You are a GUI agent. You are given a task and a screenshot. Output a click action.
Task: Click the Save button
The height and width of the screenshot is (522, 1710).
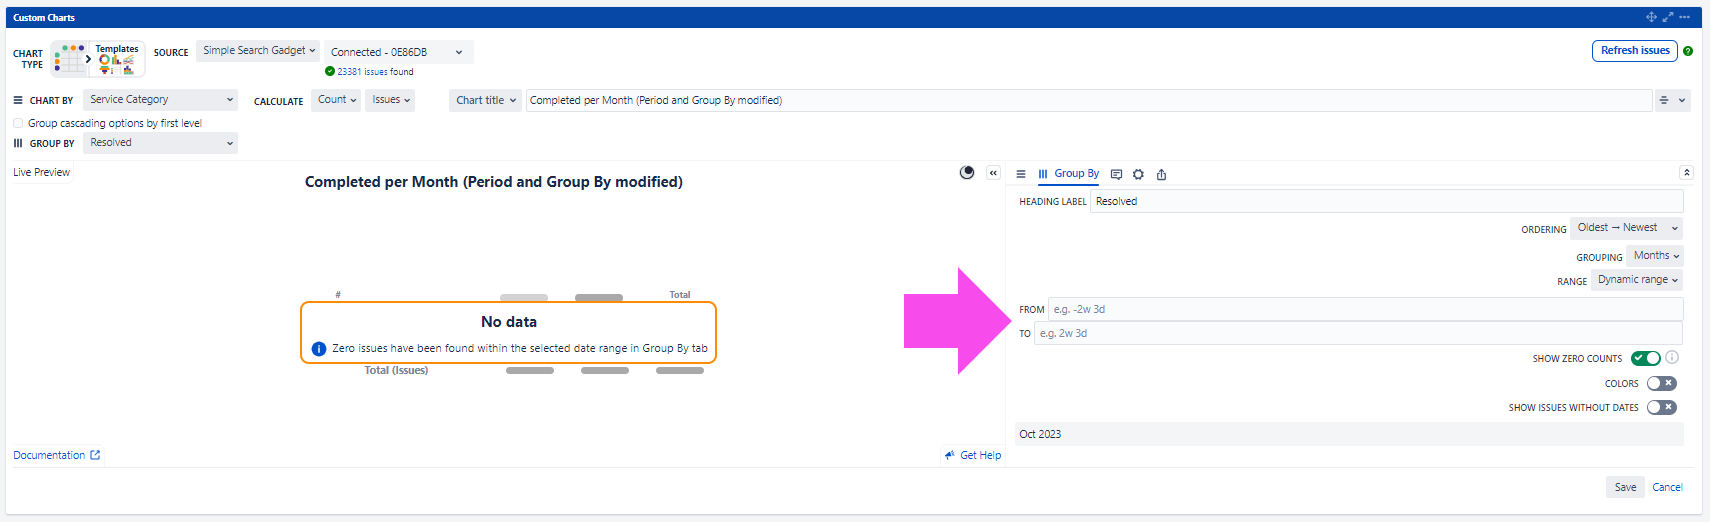pyautogui.click(x=1625, y=487)
